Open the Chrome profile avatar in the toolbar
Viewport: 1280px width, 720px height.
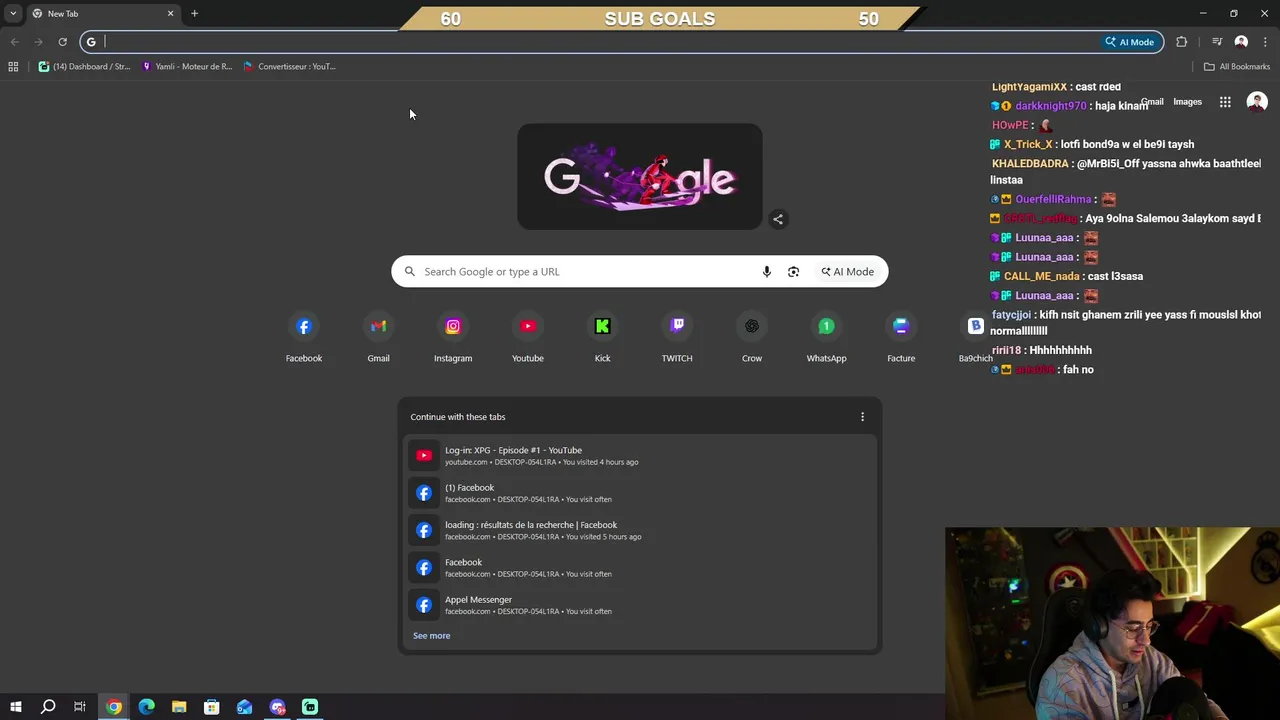click(1241, 42)
